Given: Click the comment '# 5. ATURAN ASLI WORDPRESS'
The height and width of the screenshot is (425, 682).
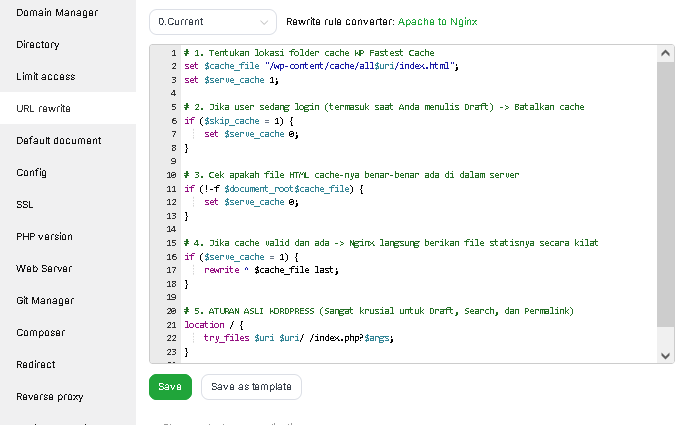Looking at the screenshot, I should click(x=378, y=311).
